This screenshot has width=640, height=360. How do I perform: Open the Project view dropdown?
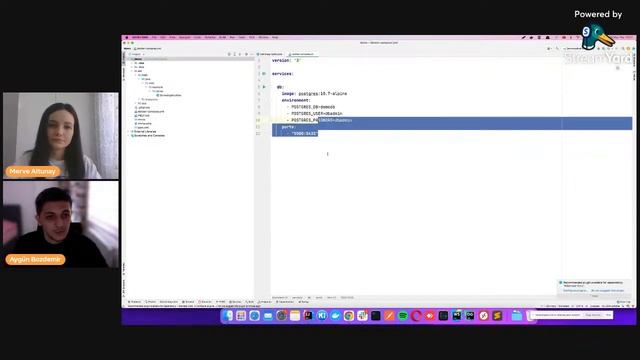click(x=137, y=54)
